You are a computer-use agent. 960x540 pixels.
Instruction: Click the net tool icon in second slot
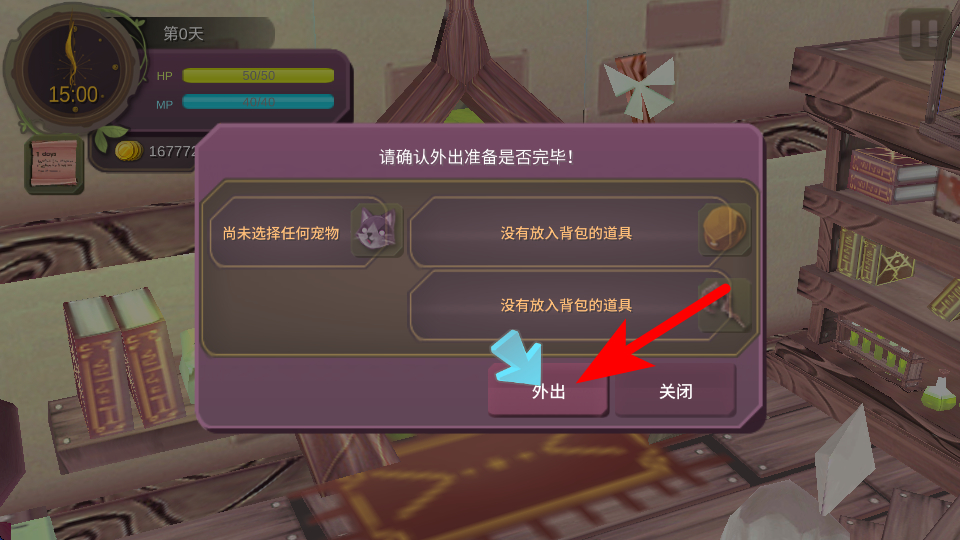tap(724, 304)
